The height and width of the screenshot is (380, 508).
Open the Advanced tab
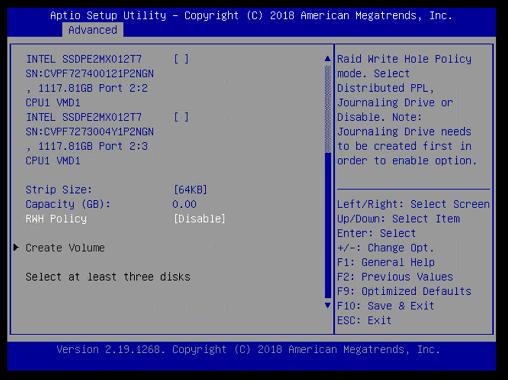pyautogui.click(x=93, y=30)
